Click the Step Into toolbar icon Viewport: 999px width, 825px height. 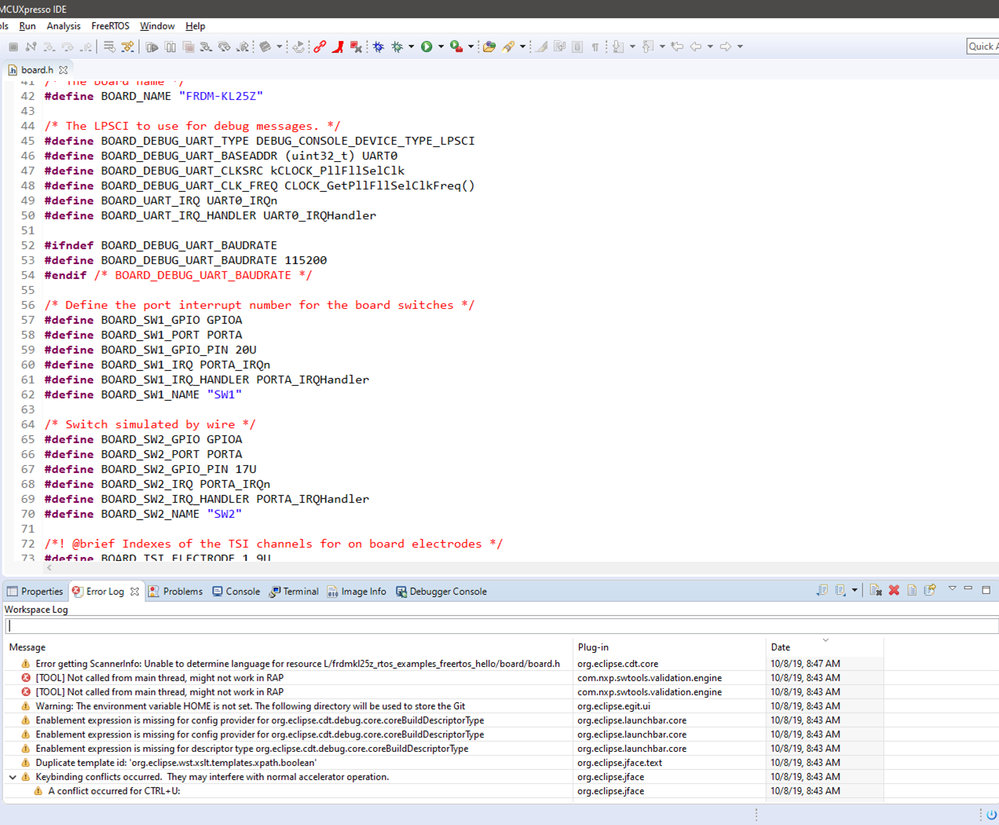click(49, 47)
